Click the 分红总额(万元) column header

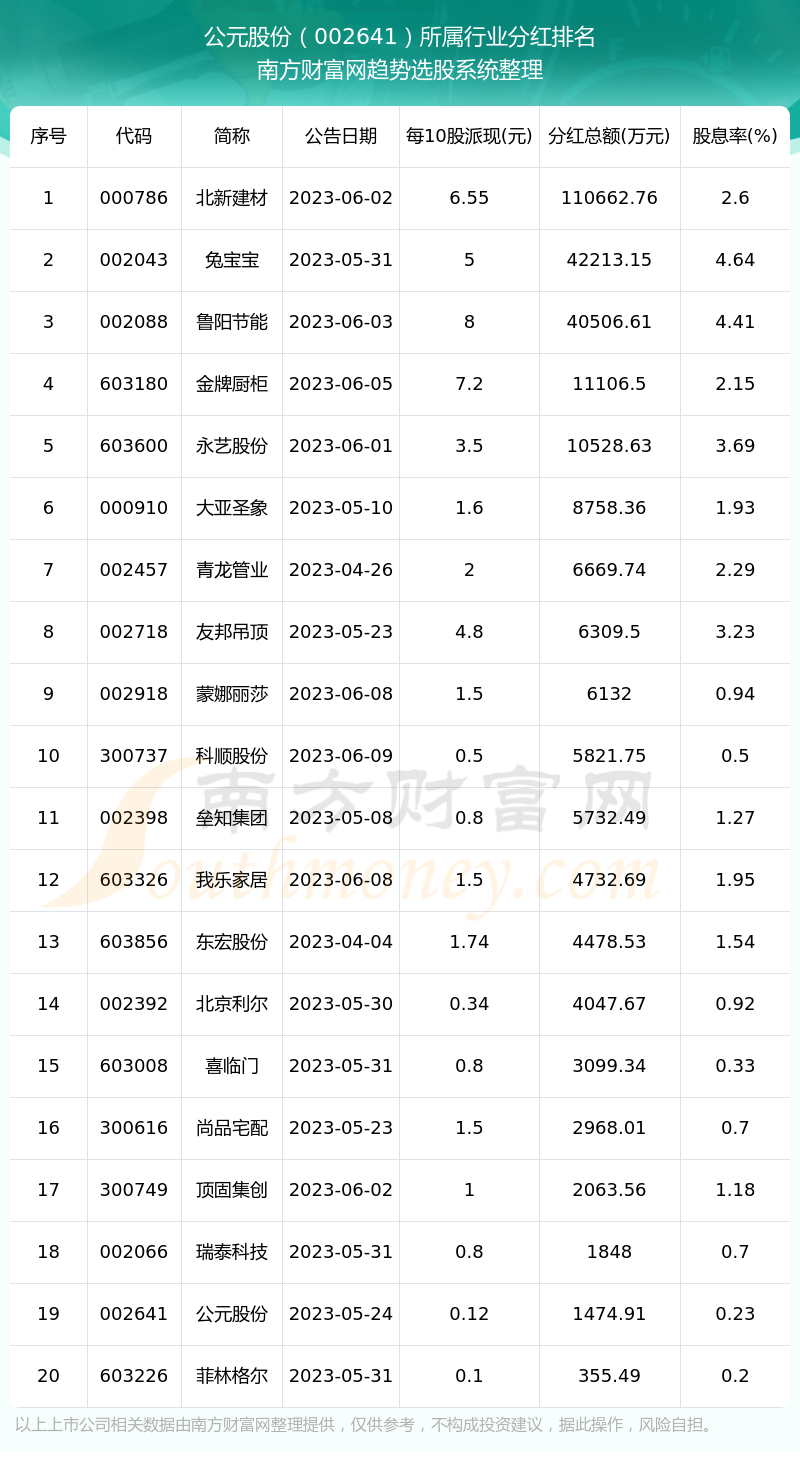(x=609, y=136)
